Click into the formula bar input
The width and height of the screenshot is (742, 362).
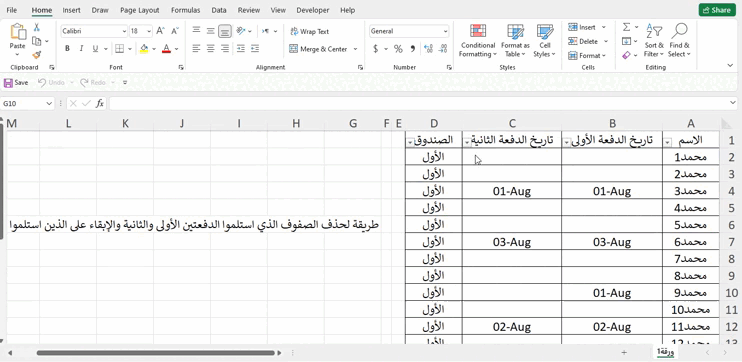click(419, 103)
